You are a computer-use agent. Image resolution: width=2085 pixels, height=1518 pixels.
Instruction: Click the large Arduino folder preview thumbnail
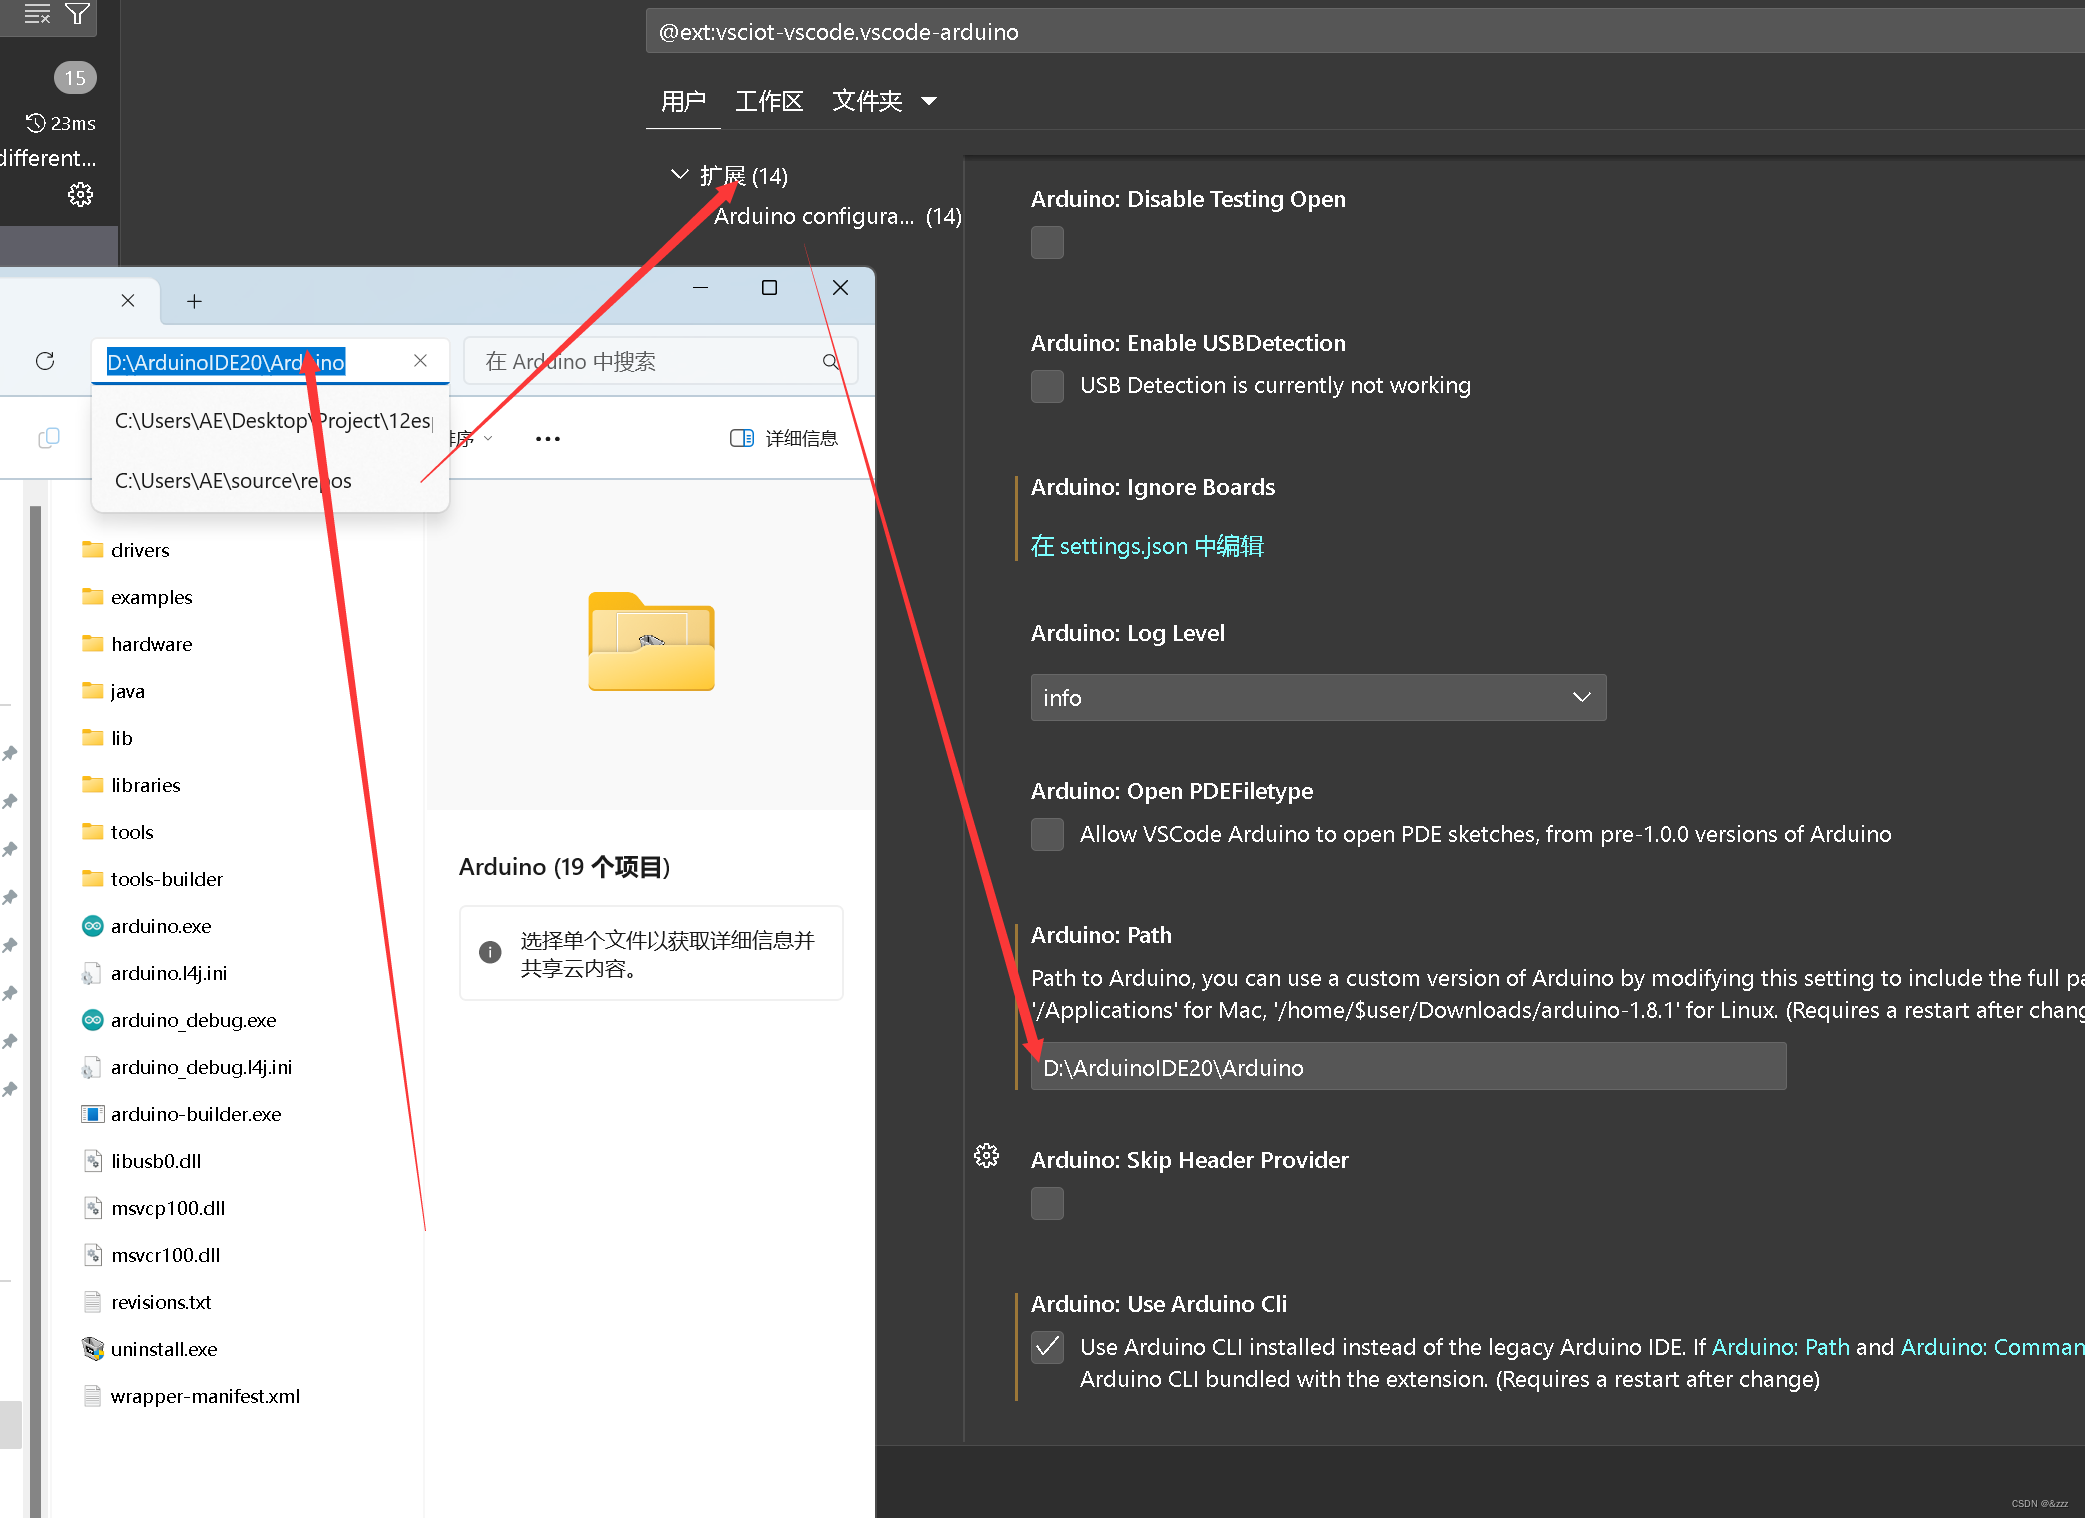click(x=651, y=641)
